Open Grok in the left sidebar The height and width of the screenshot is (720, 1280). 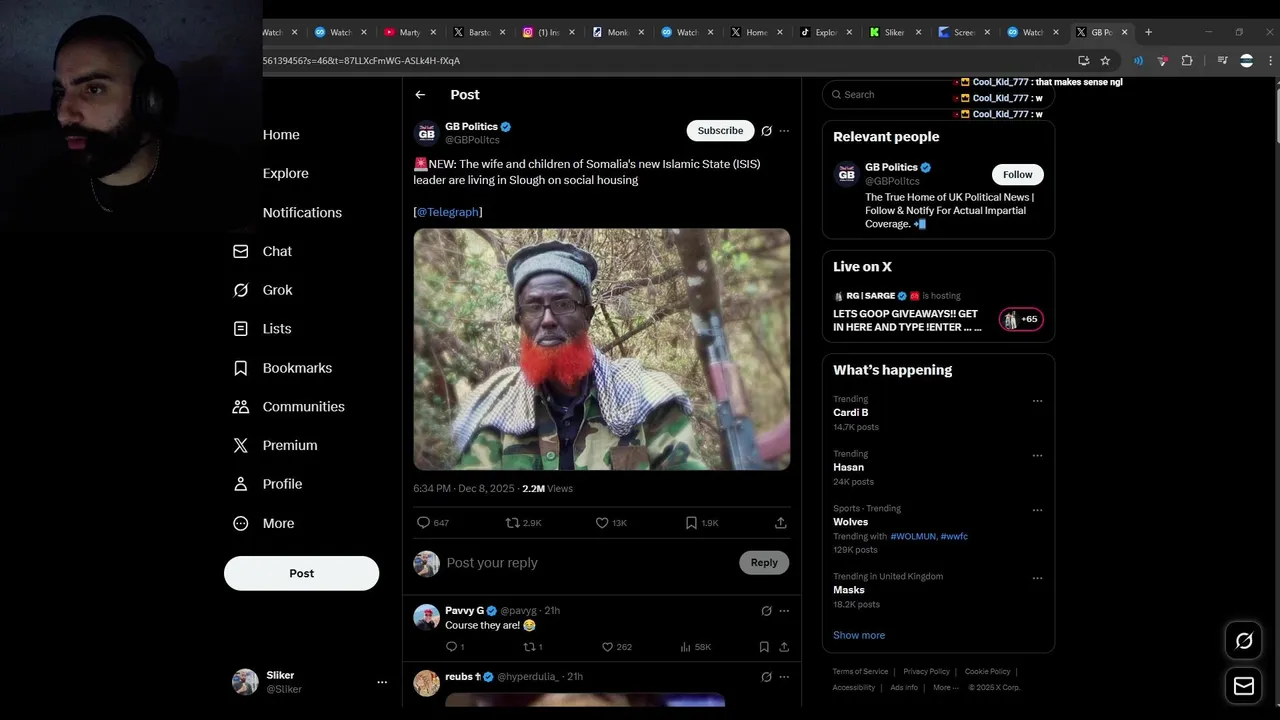click(x=262, y=290)
